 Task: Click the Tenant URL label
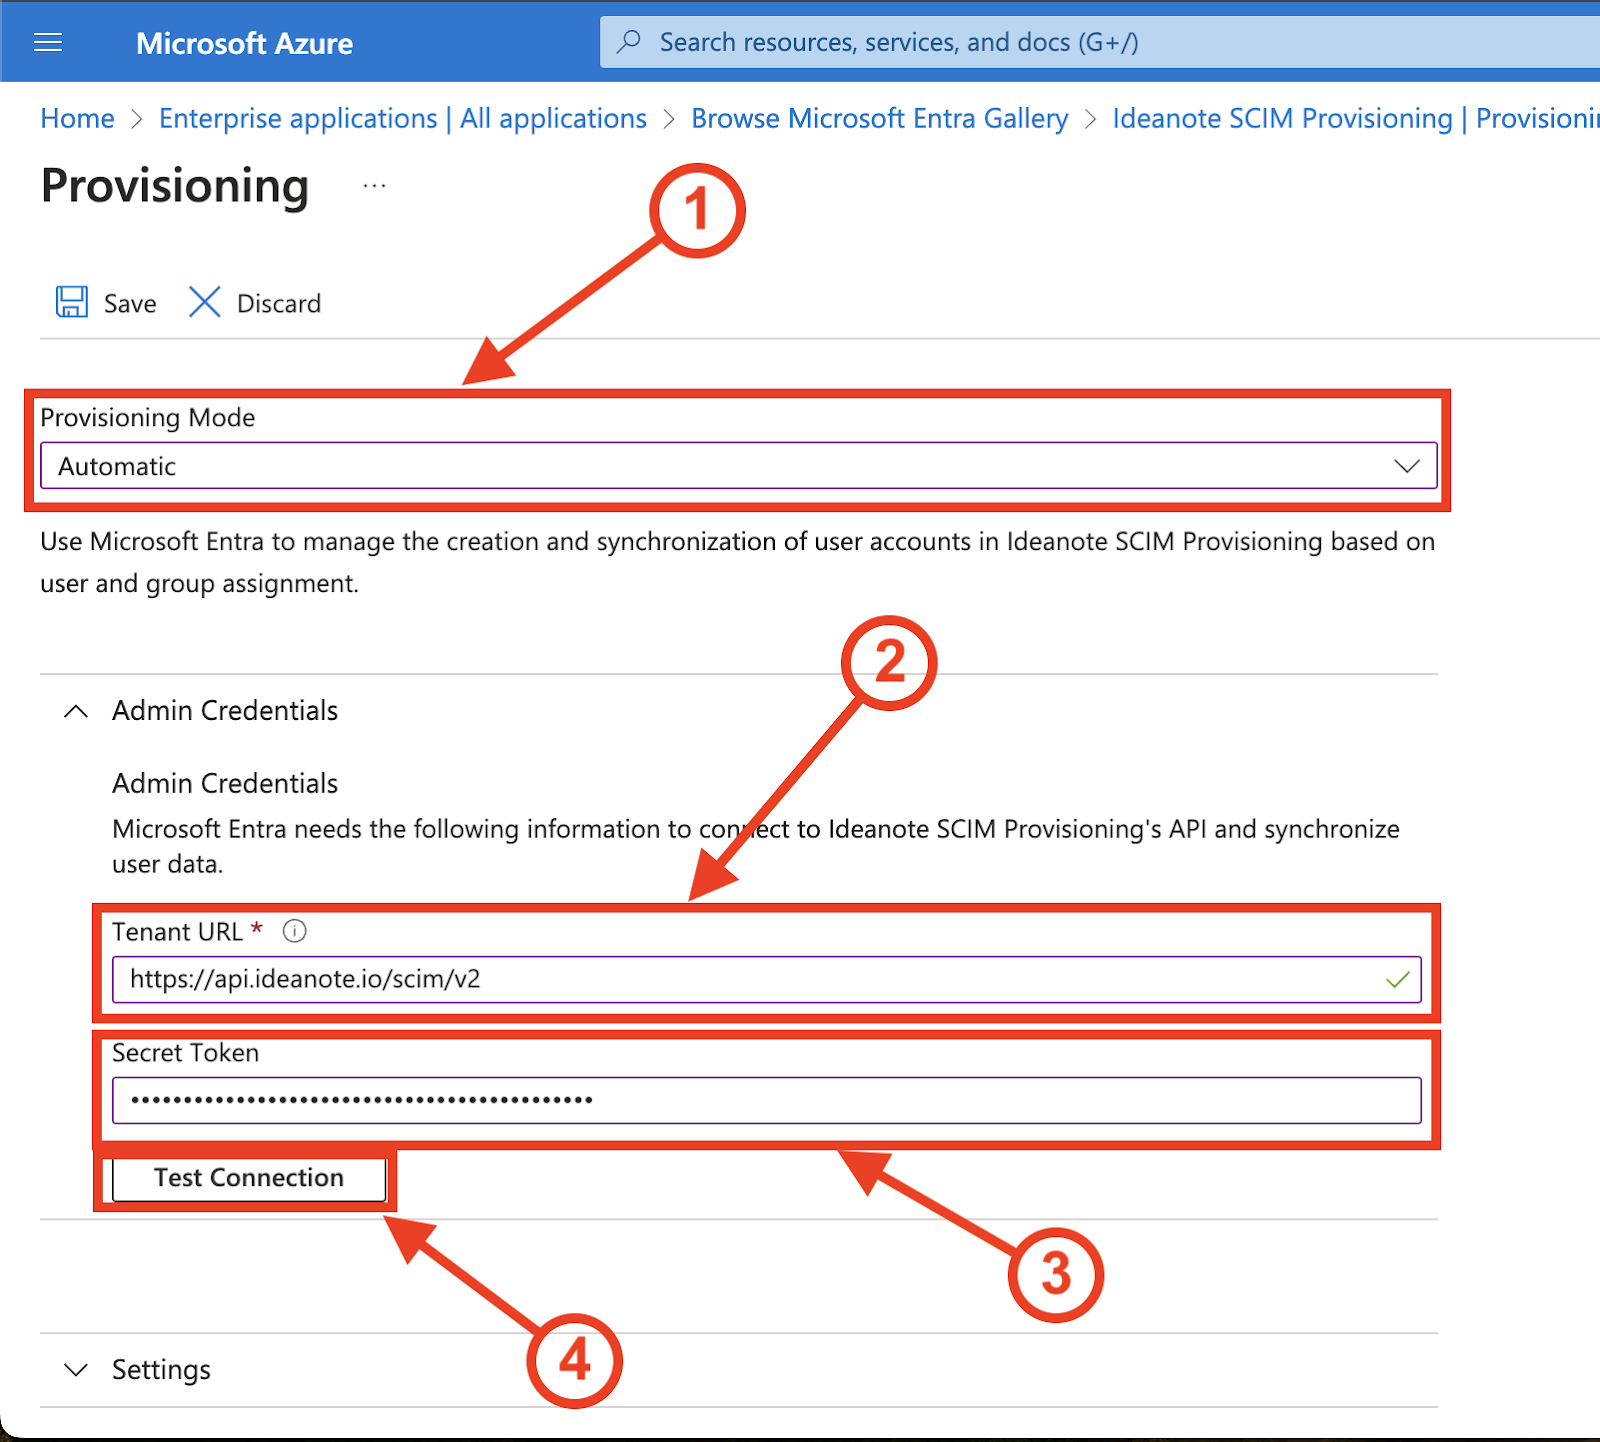[x=177, y=932]
